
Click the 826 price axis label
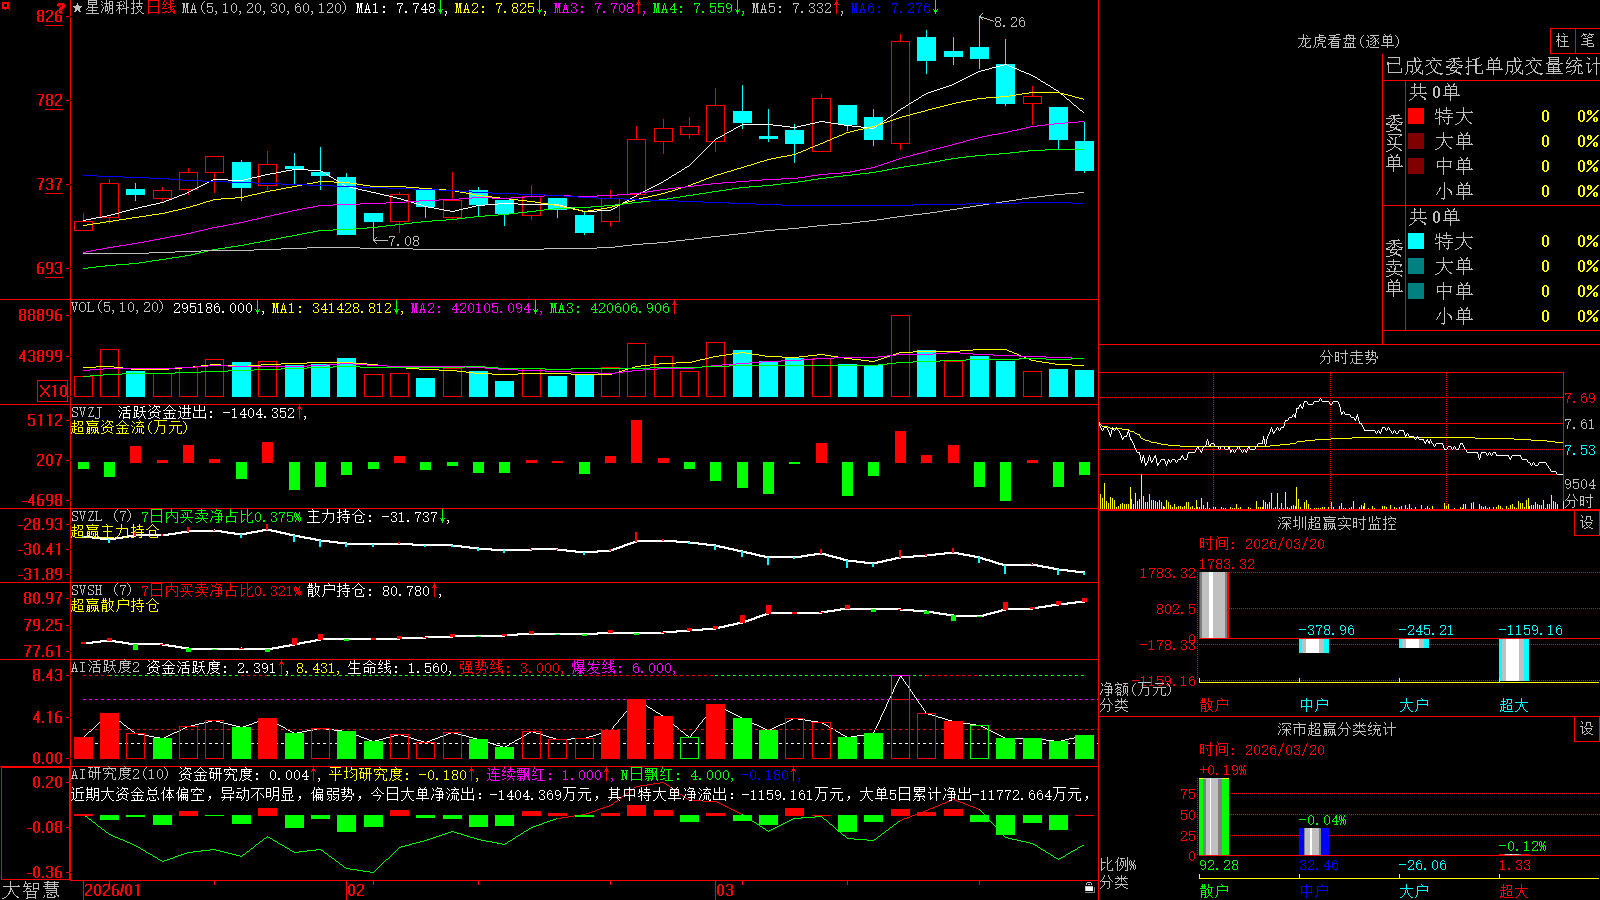point(49,16)
